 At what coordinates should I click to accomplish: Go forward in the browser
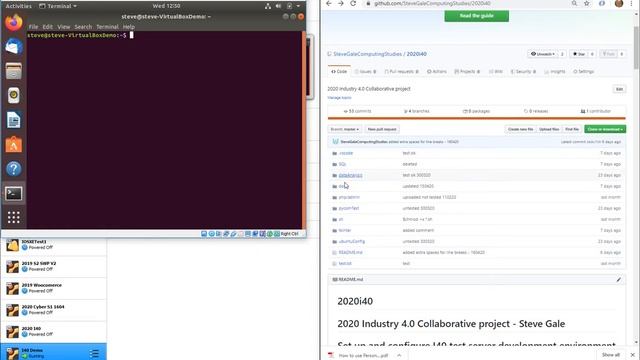coord(341,3)
